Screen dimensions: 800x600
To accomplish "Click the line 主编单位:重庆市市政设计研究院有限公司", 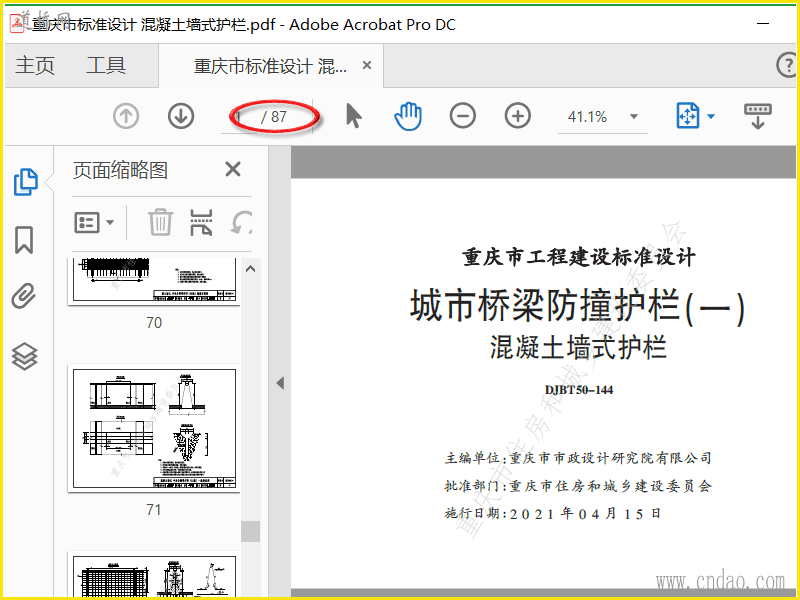I will [x=578, y=458].
